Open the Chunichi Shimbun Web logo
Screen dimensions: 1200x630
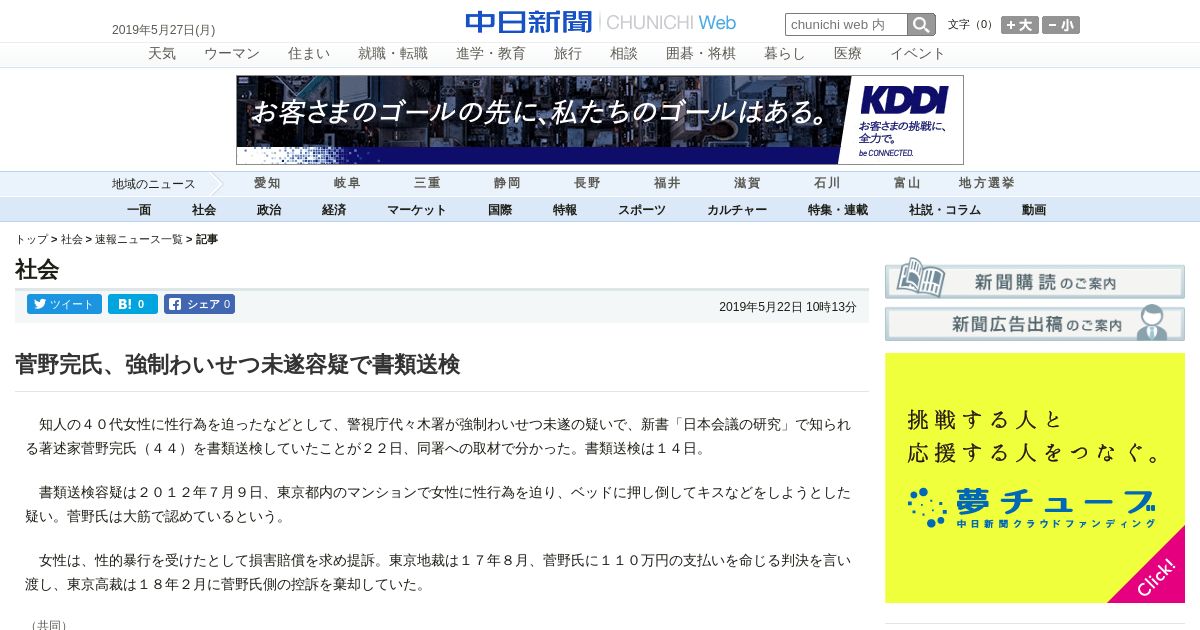[600, 22]
